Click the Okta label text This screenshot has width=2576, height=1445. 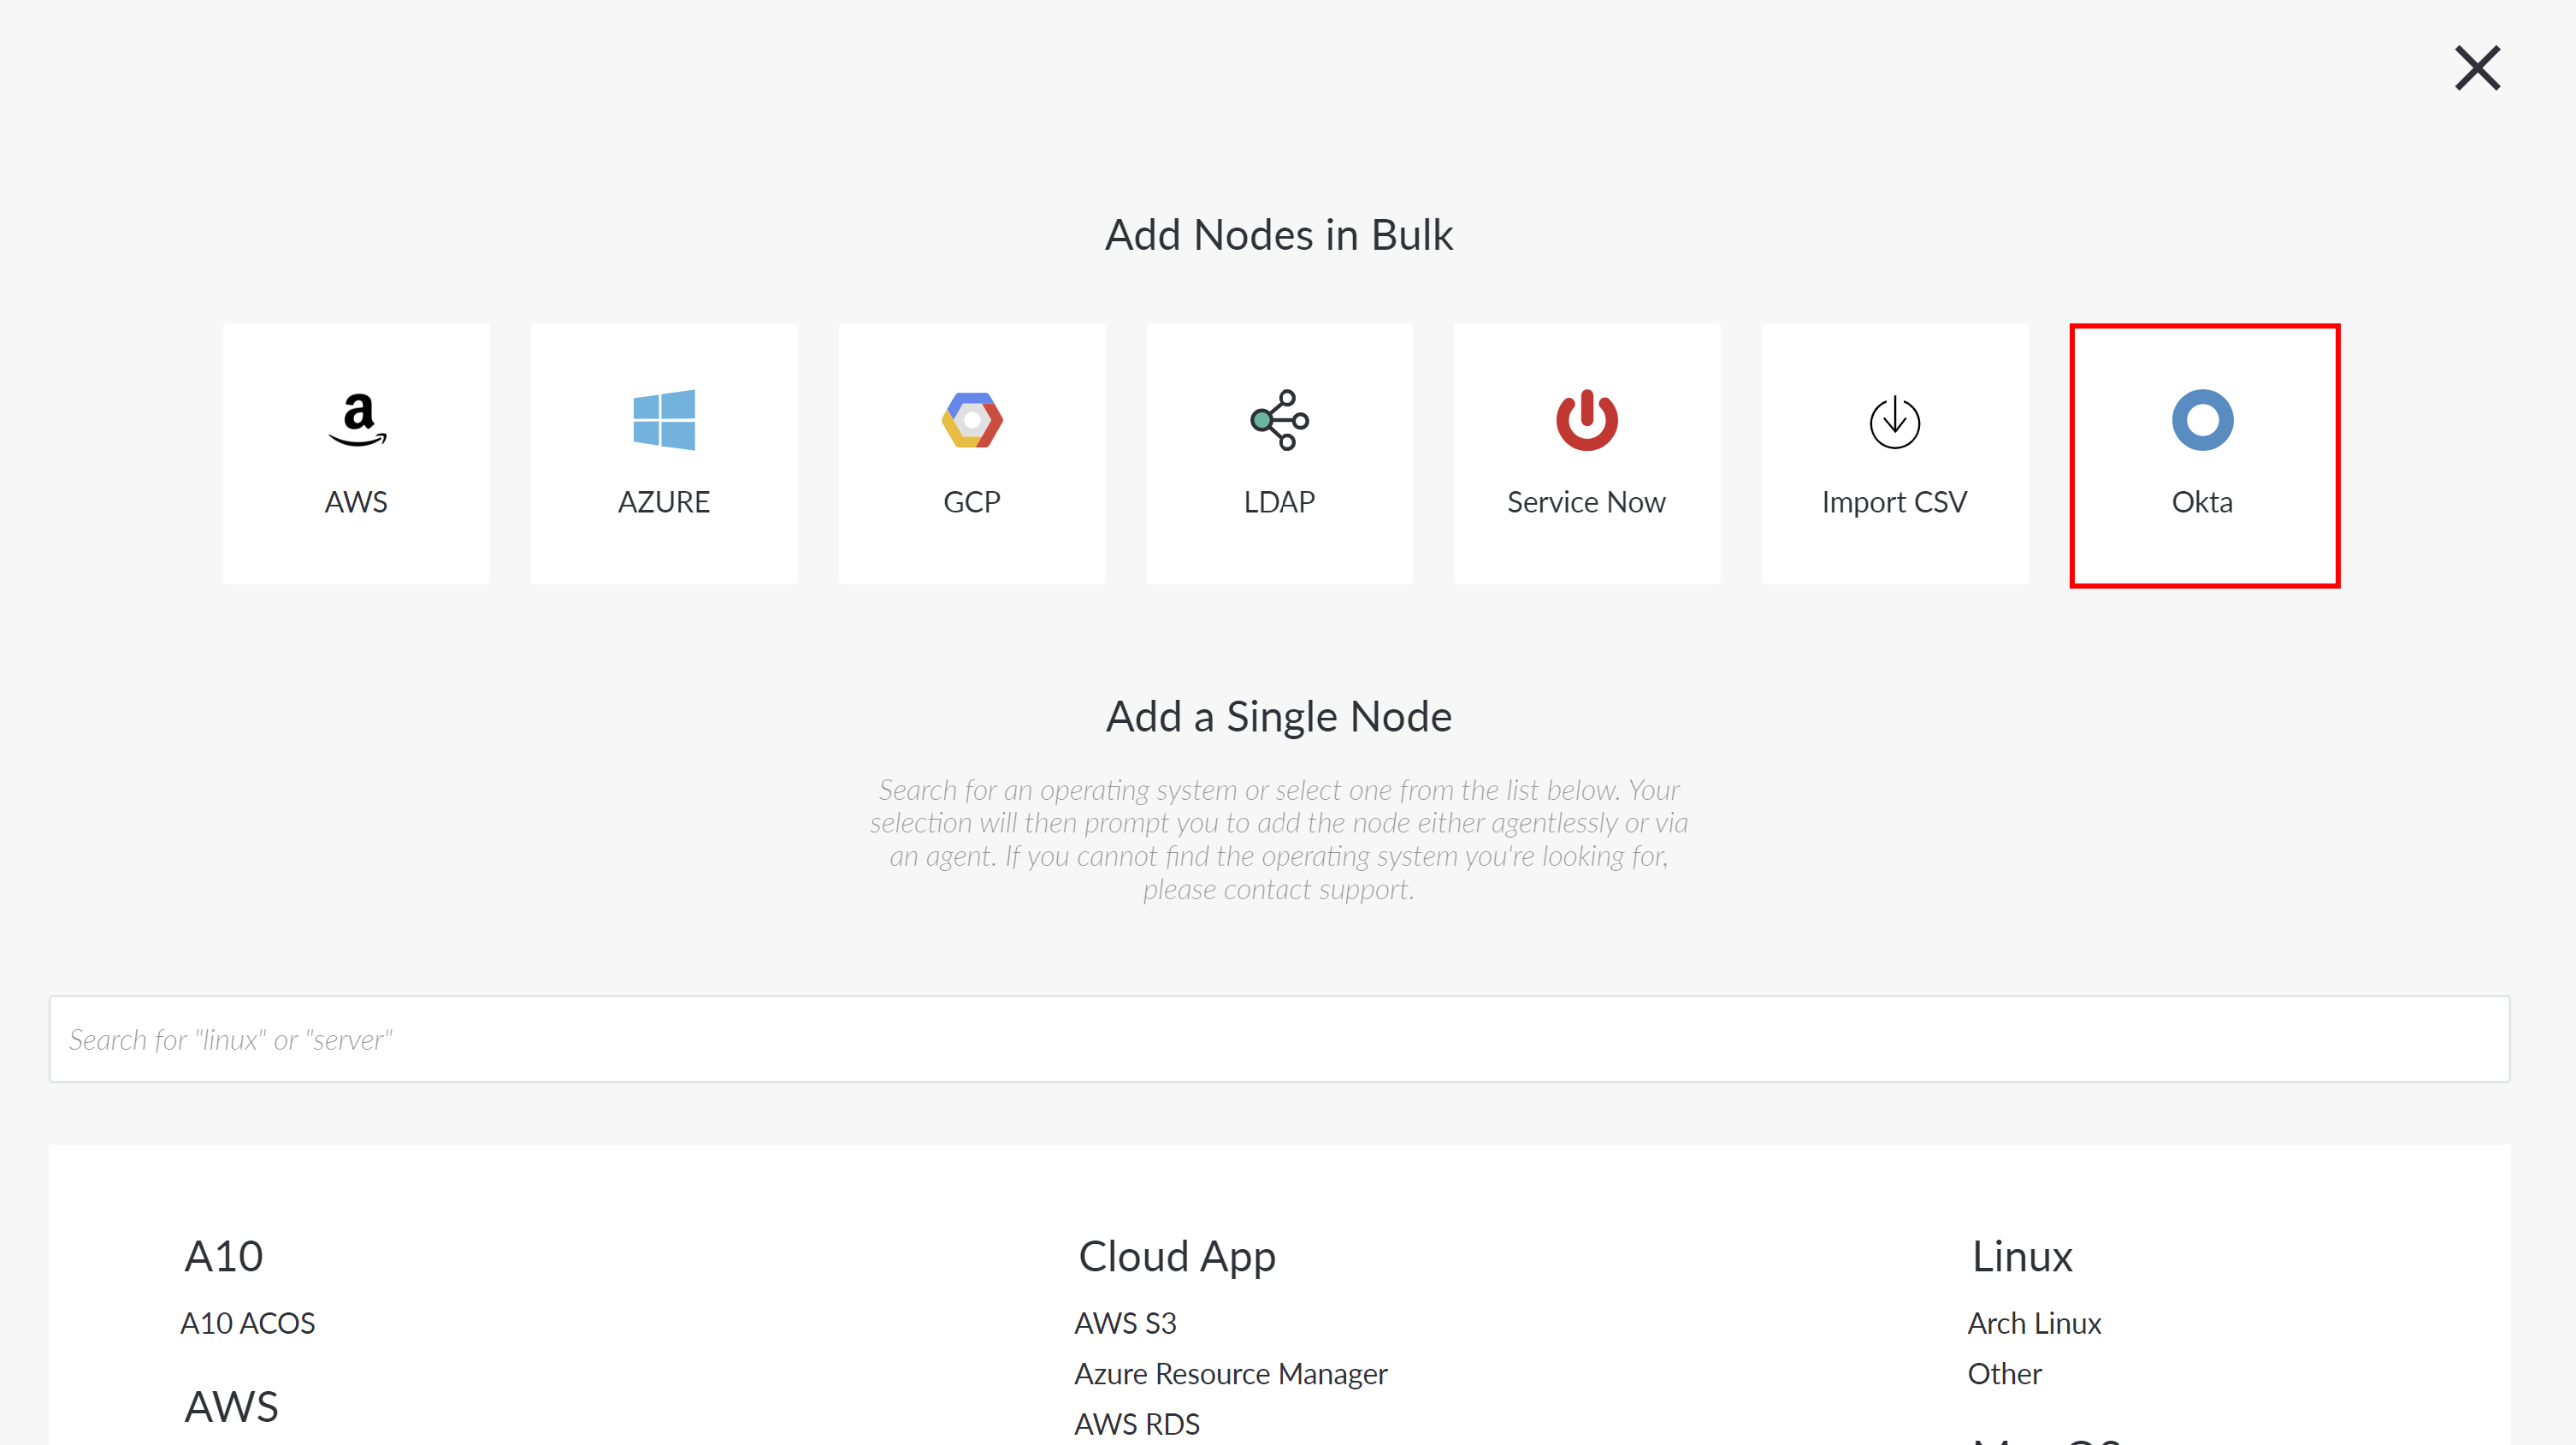tap(2202, 501)
